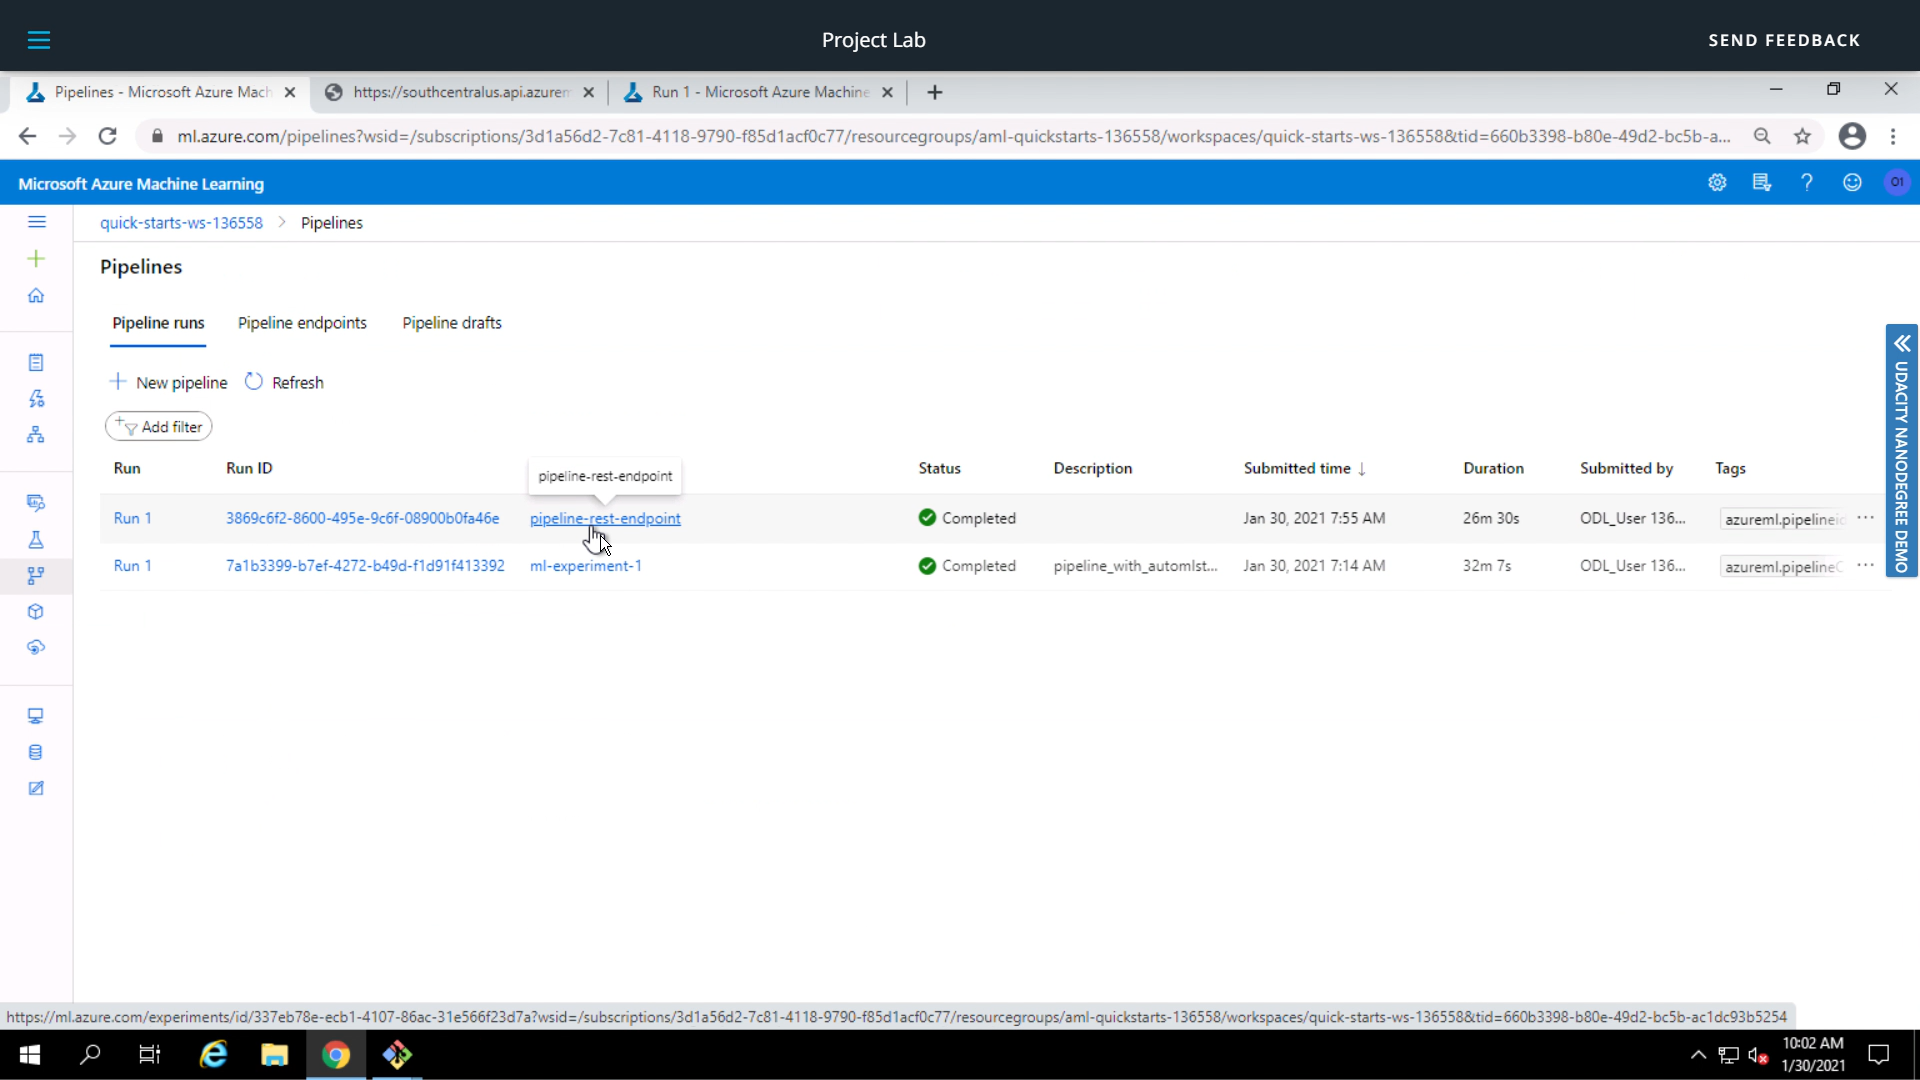Viewport: 1920px width, 1080px height.
Task: Open Compute monitor icon in sidebar
Action: tap(36, 715)
